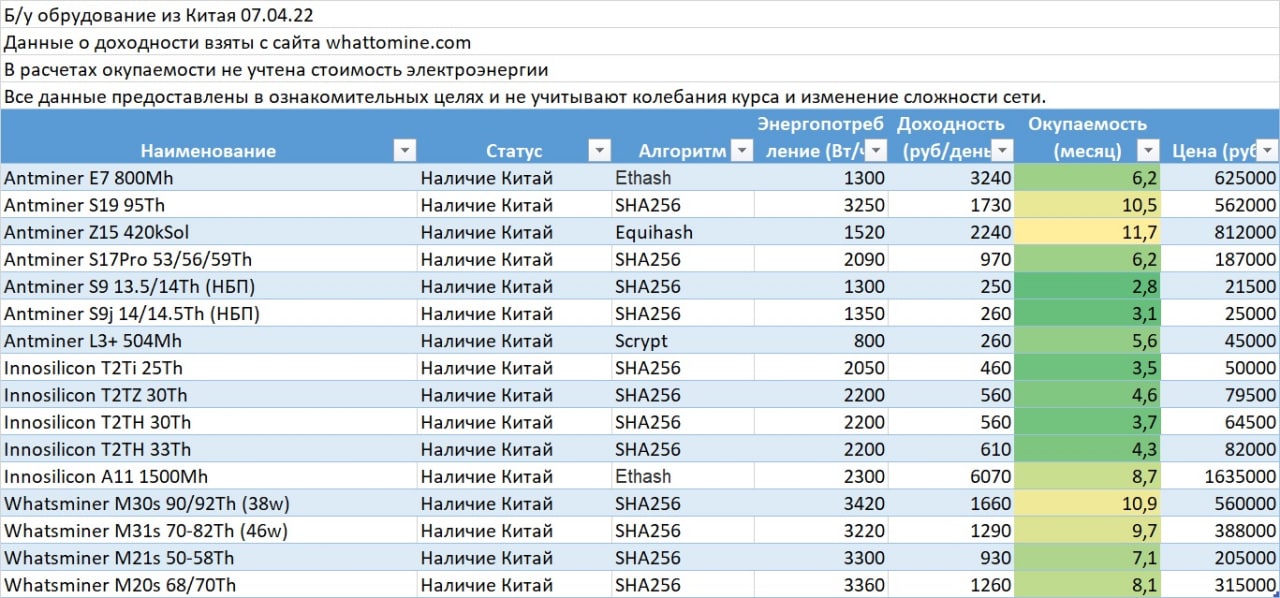The height and width of the screenshot is (598, 1280).
Task: Select payback cell 8,7 for Innosilicon A11
Action: (1088, 476)
